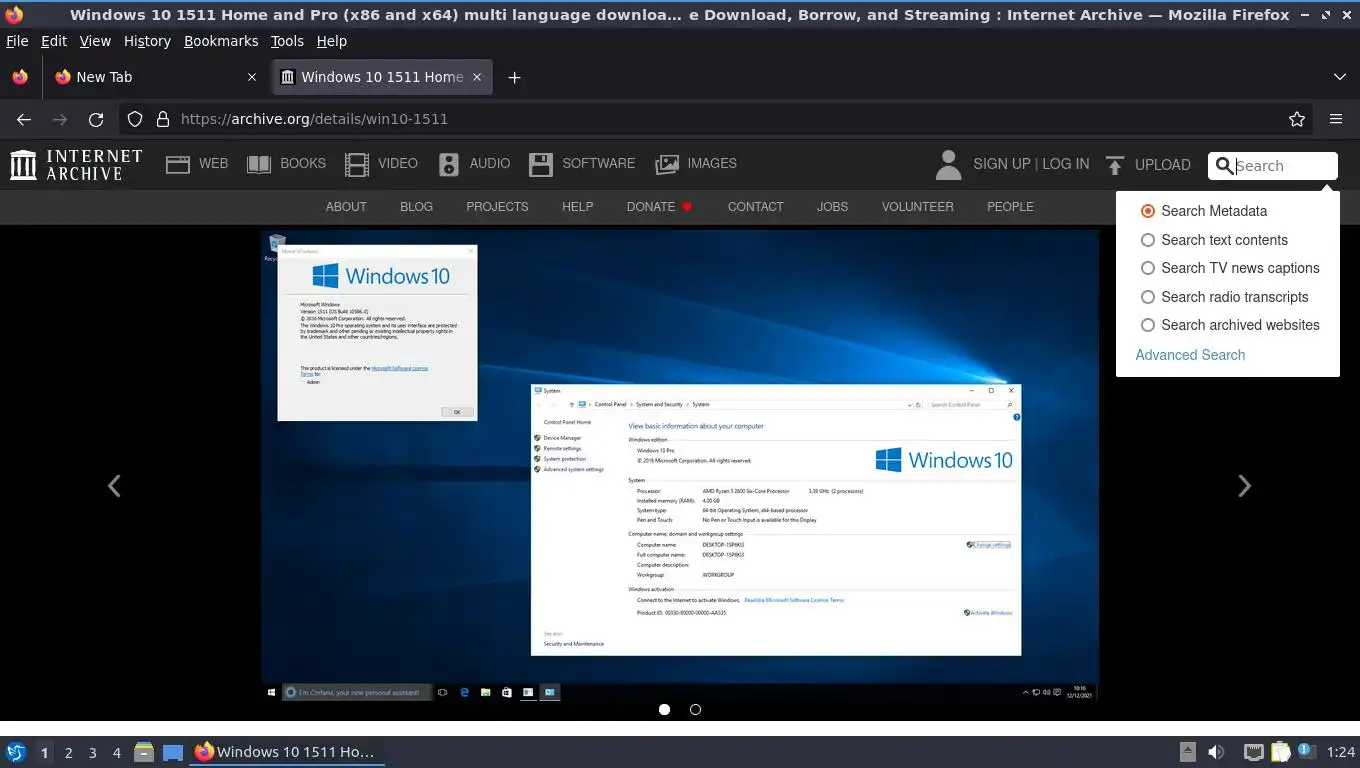
Task: Click the Firefox taskbar window entry
Action: point(287,752)
